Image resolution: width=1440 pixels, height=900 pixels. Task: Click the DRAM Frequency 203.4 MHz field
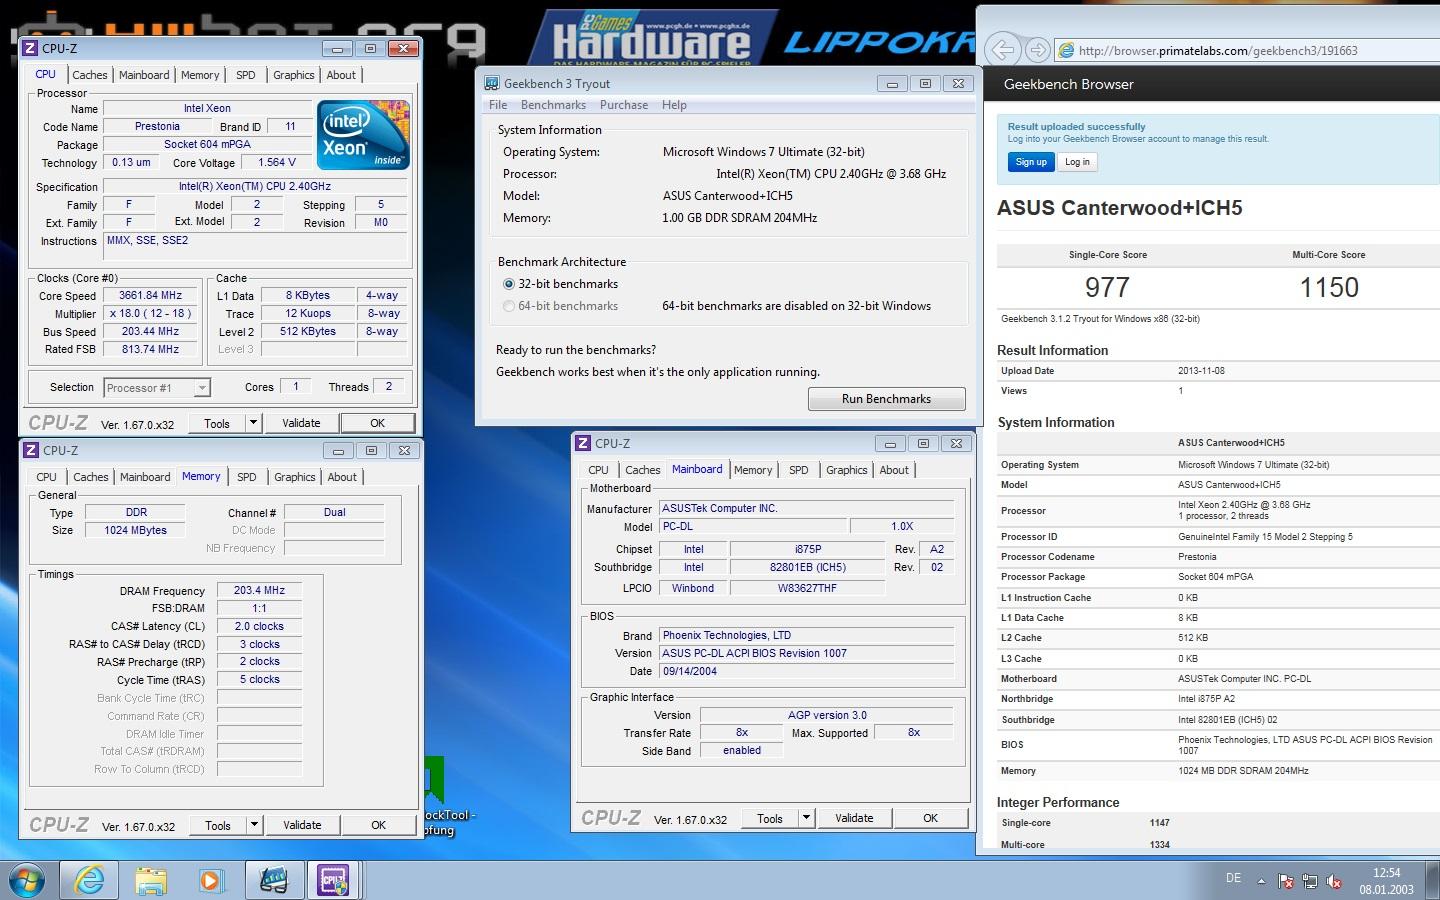pos(259,590)
